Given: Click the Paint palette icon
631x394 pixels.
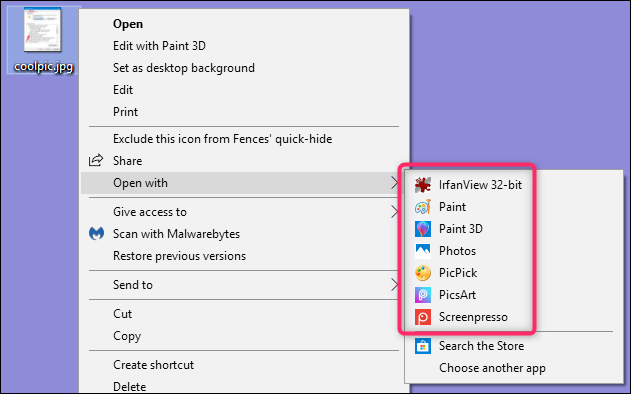Looking at the screenshot, I should (423, 207).
